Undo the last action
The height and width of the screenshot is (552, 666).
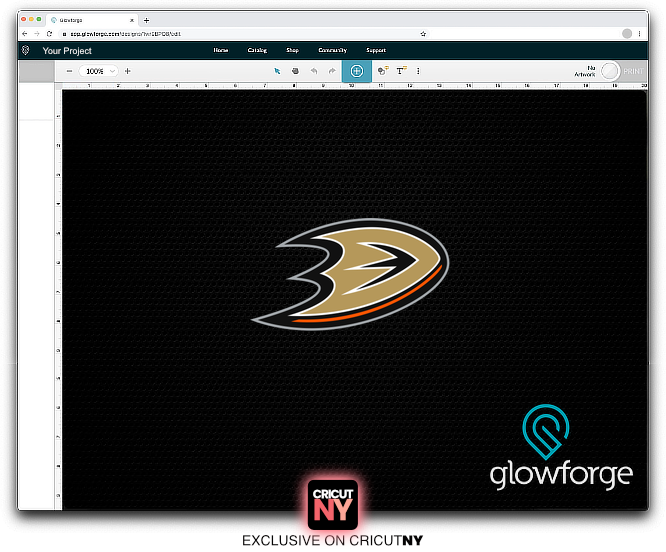coord(314,71)
